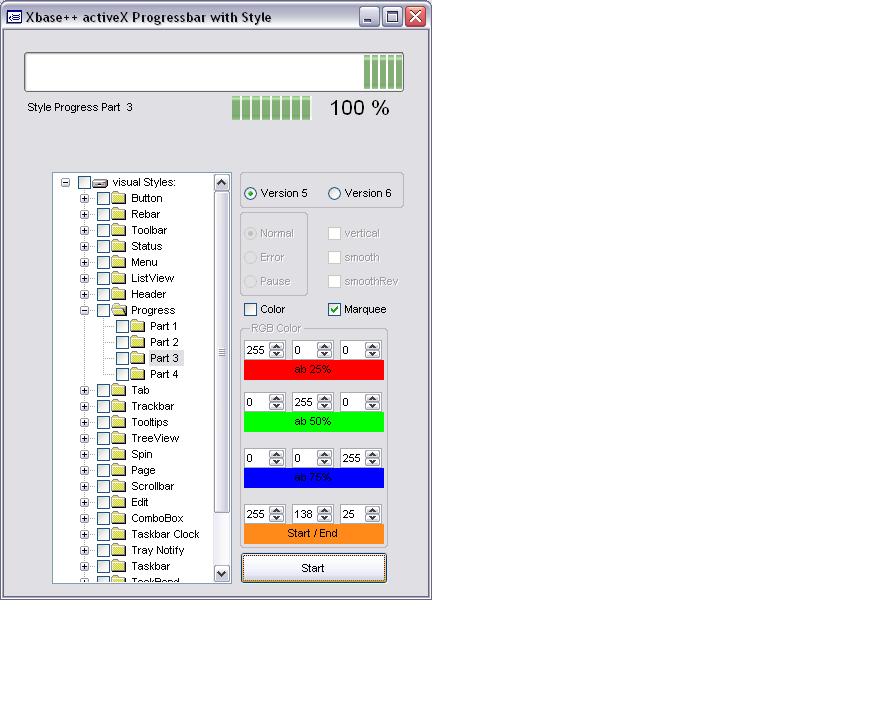896x717 pixels.
Task: Expand the Tray Notify node
Action: click(x=85, y=550)
